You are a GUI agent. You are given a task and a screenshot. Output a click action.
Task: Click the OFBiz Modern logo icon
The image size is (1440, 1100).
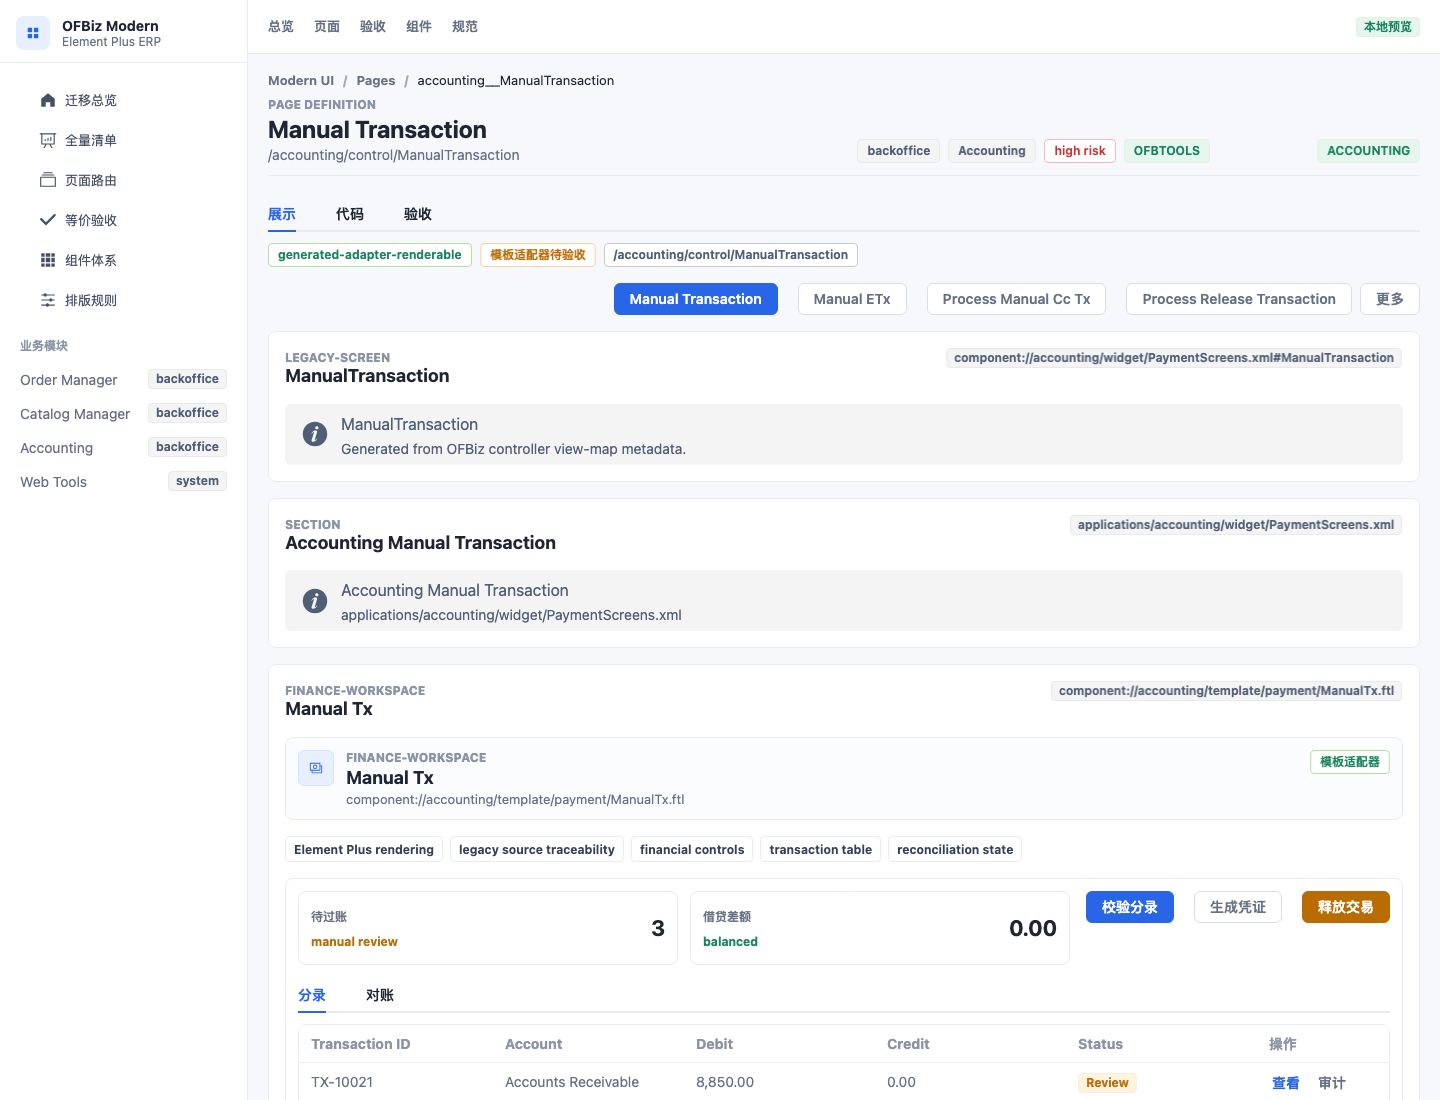point(33,33)
